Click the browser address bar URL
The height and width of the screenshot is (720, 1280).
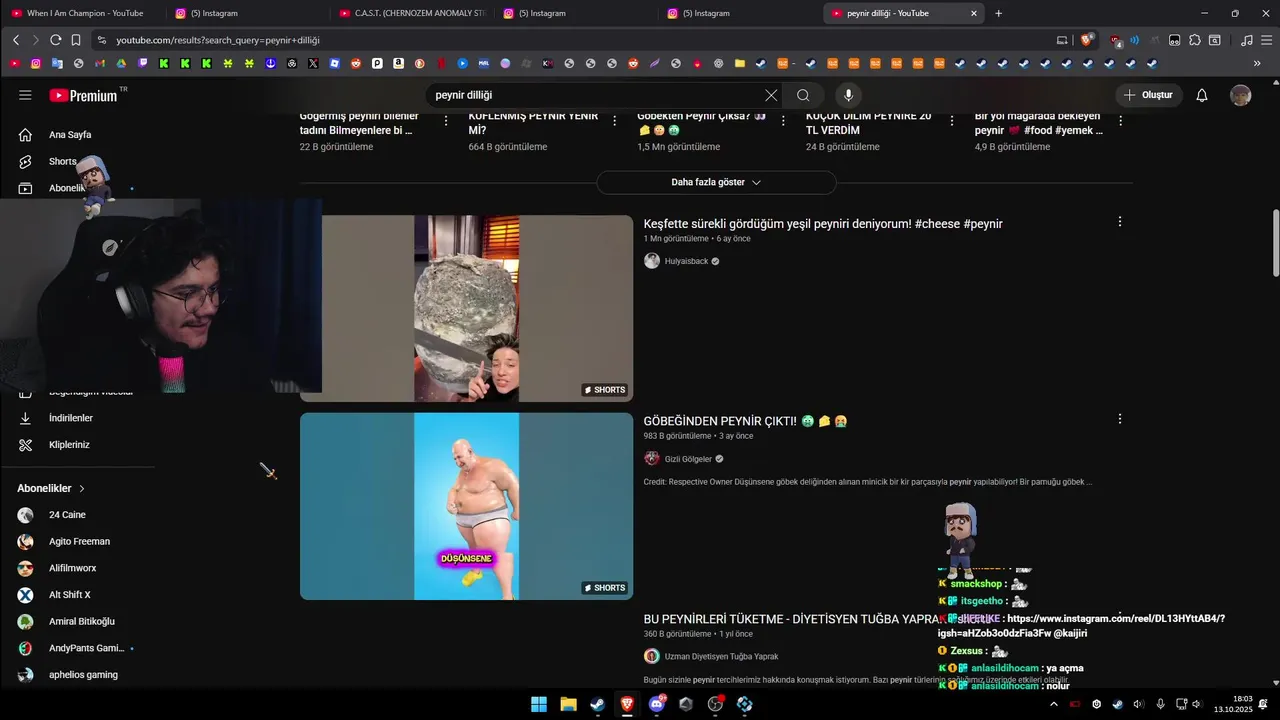(218, 40)
